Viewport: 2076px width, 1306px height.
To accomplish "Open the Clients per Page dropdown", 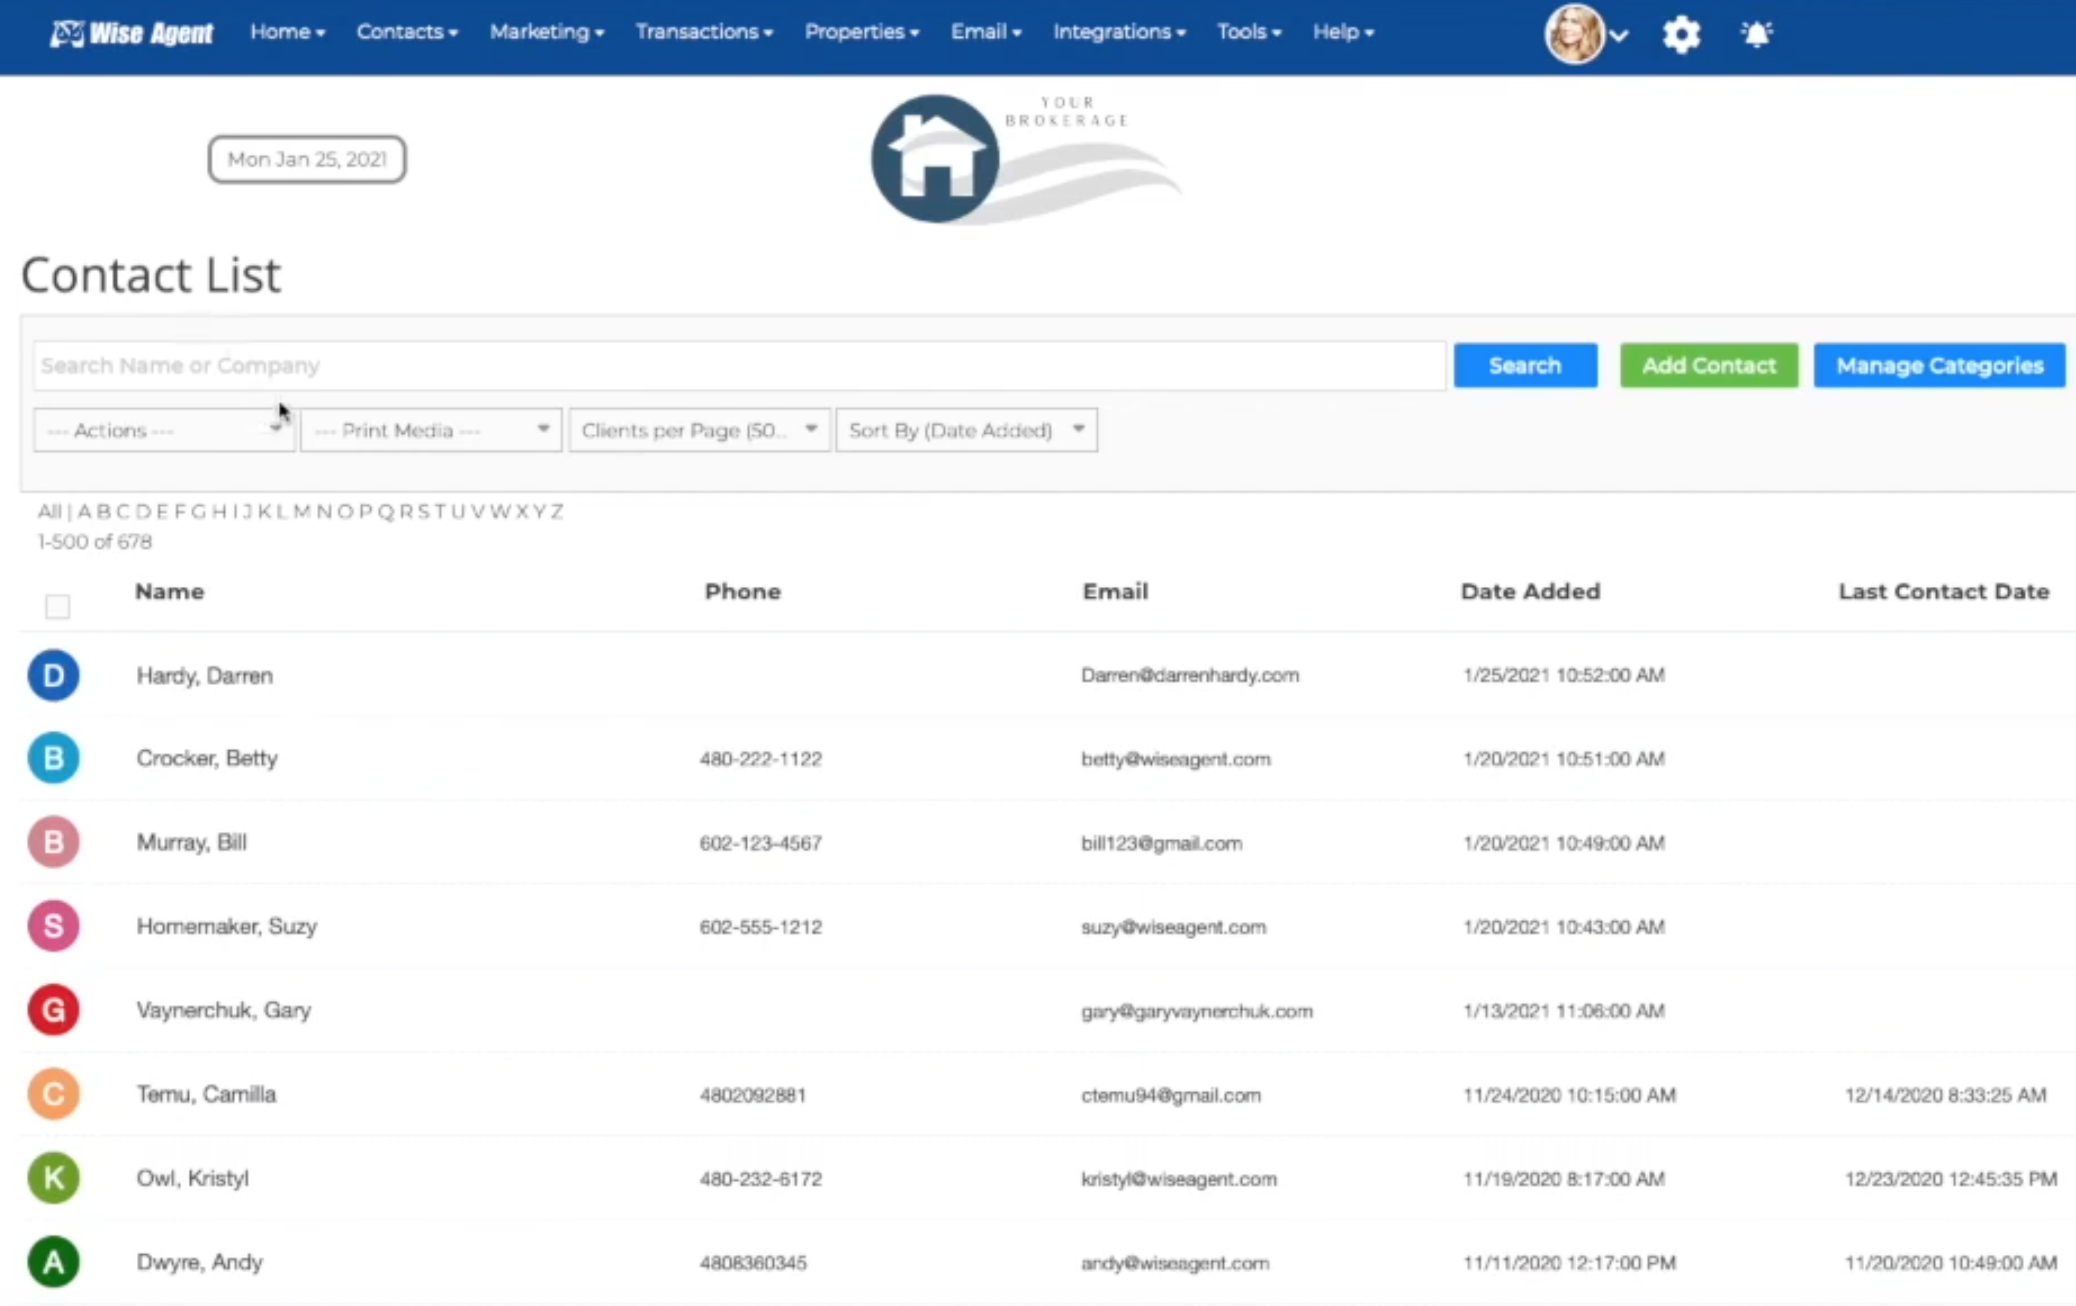I will pos(699,430).
